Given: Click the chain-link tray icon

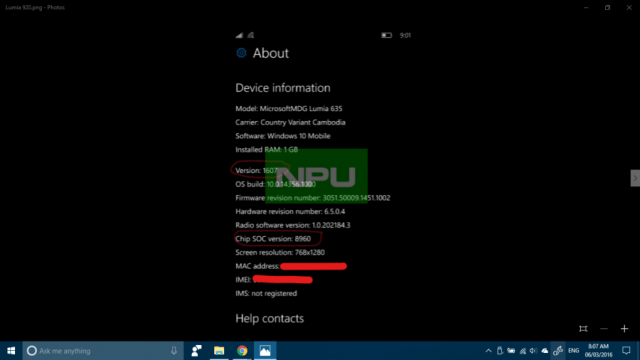Looking at the screenshot, I should [558, 351].
